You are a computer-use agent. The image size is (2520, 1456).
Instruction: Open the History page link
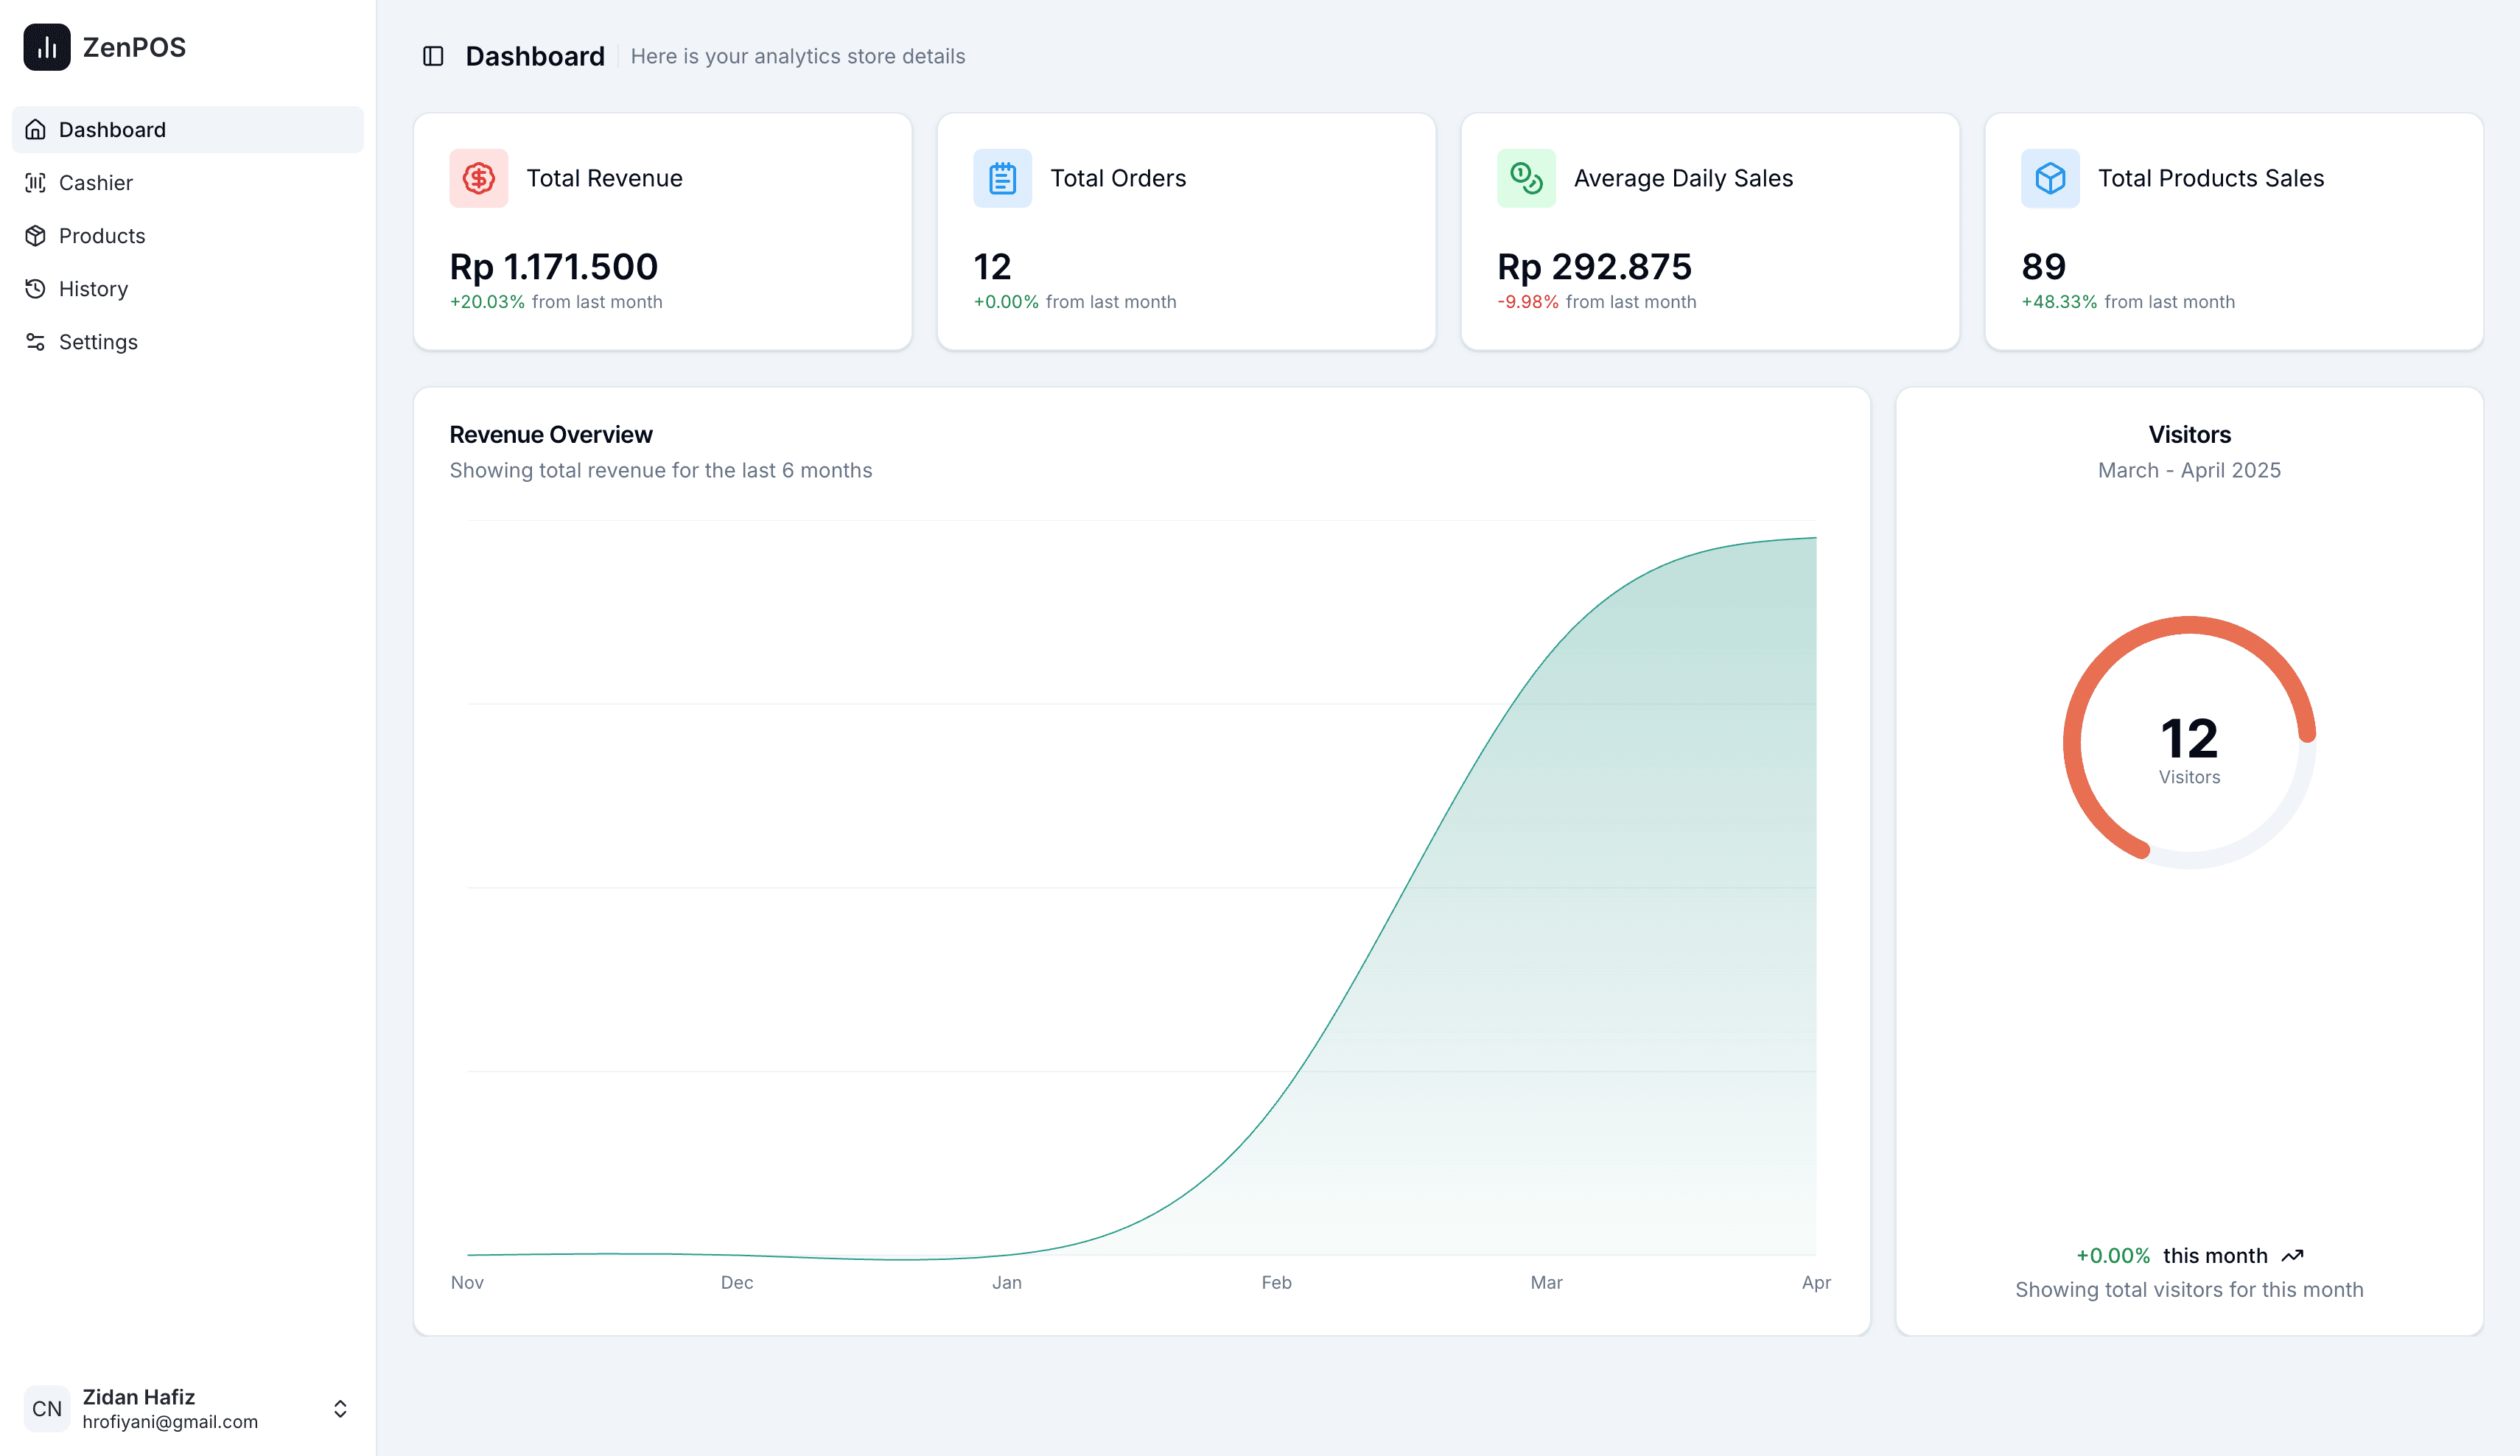pos(187,288)
